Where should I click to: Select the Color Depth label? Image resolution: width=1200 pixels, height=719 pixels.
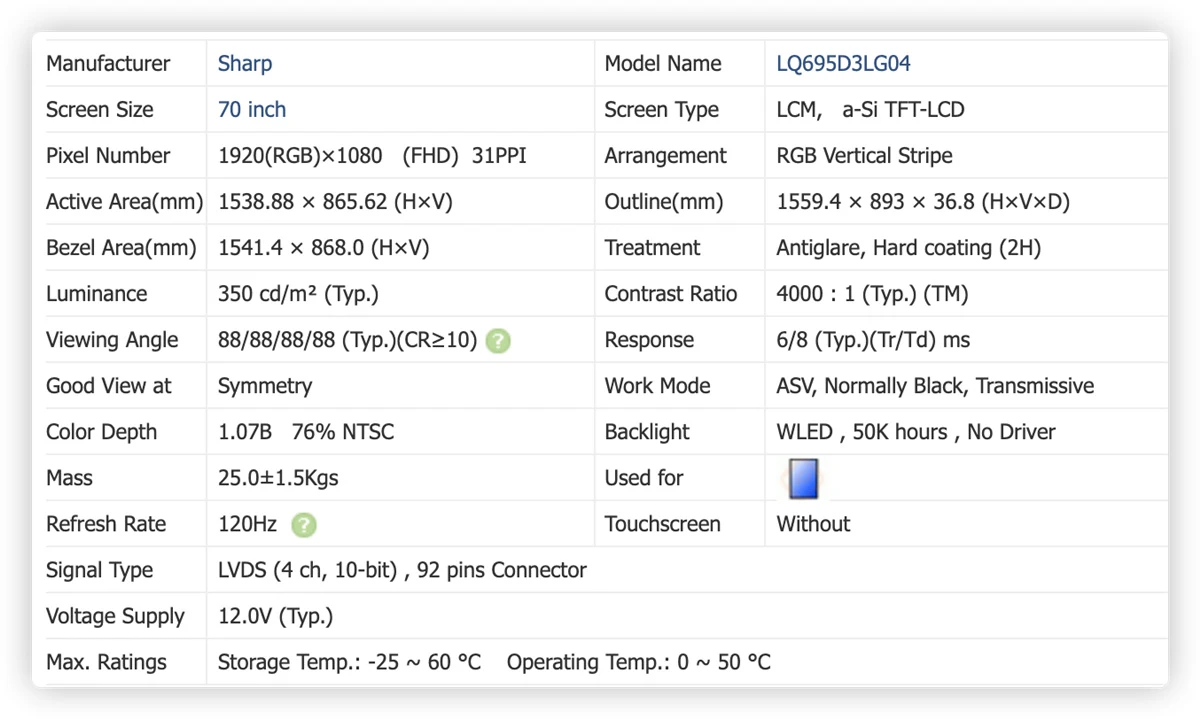(101, 431)
